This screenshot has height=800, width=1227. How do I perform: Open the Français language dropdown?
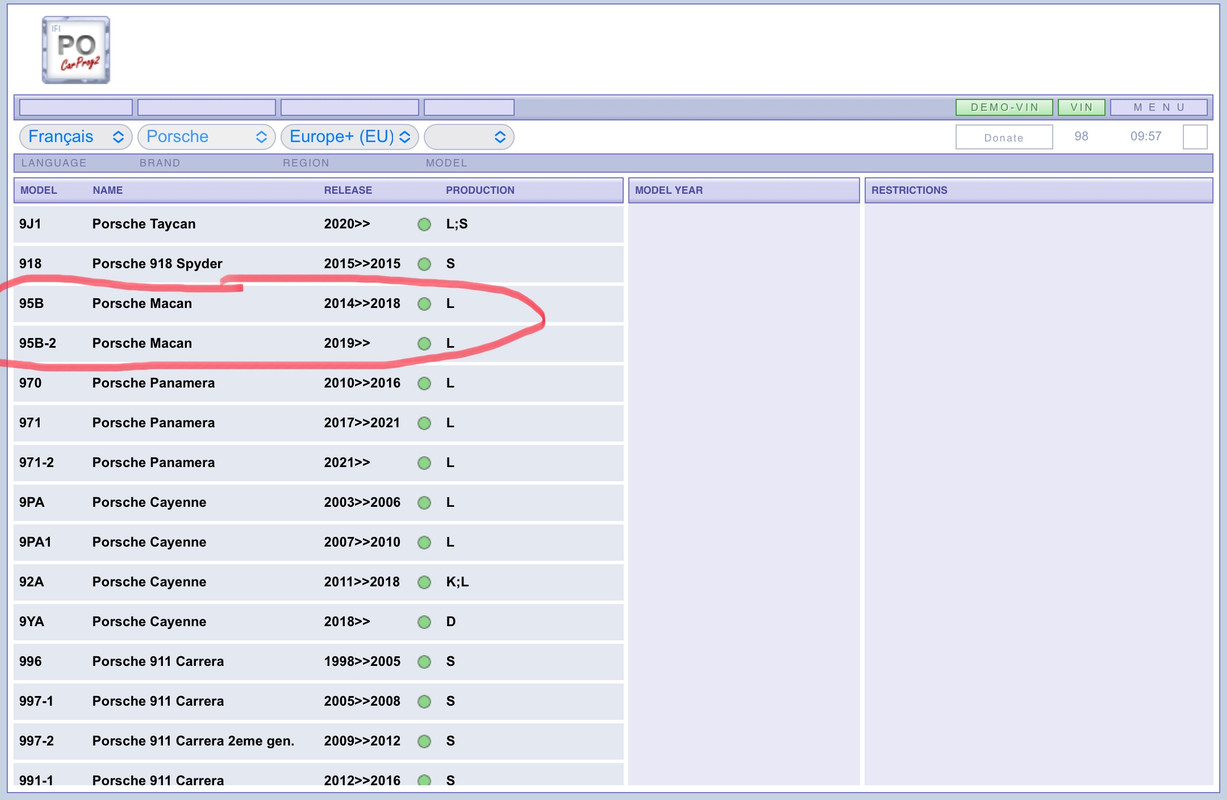76,137
